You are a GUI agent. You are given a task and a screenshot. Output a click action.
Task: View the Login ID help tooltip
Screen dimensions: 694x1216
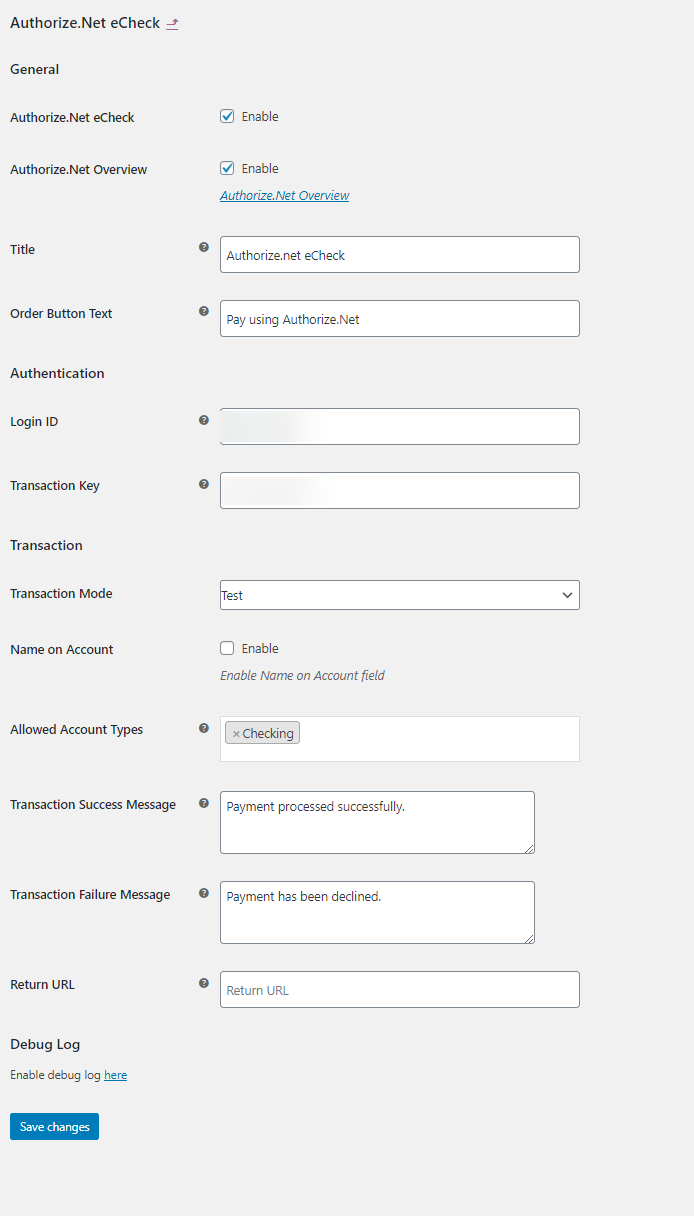tap(203, 420)
